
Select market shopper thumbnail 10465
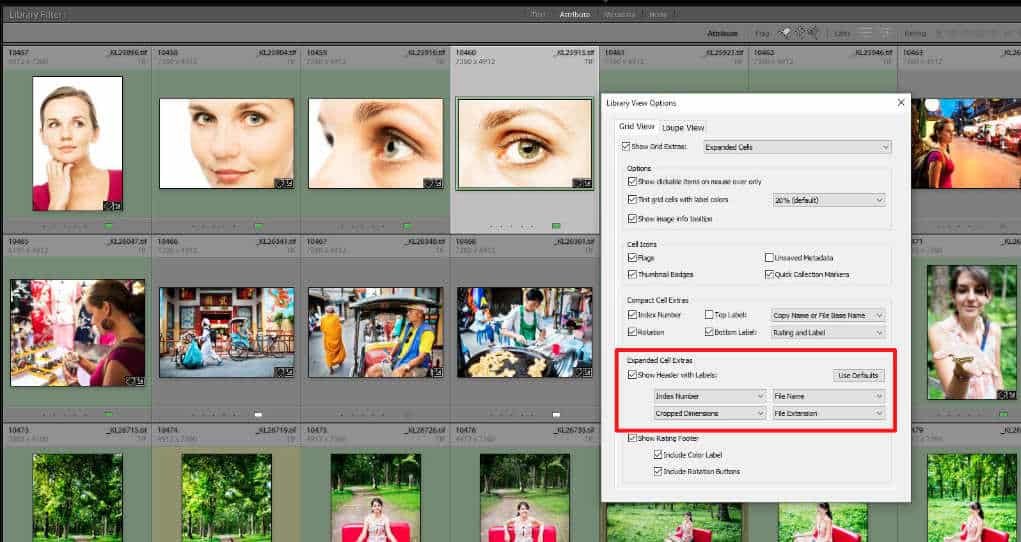click(x=77, y=333)
